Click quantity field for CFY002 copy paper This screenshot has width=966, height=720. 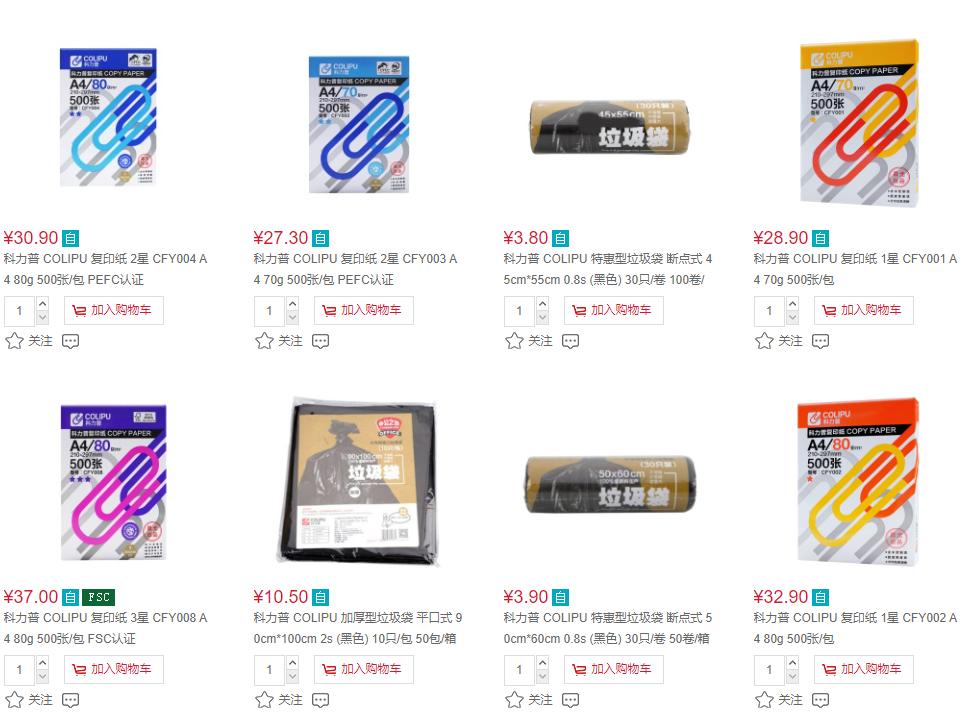tap(770, 669)
